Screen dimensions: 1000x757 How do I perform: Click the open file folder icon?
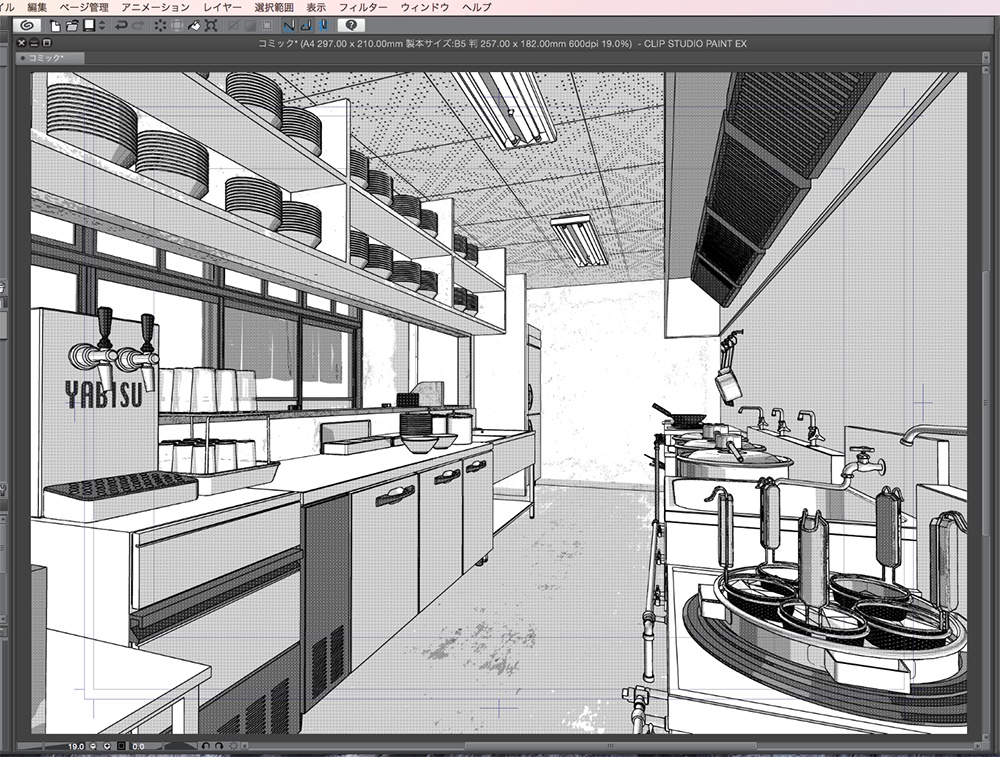pyautogui.click(x=71, y=26)
